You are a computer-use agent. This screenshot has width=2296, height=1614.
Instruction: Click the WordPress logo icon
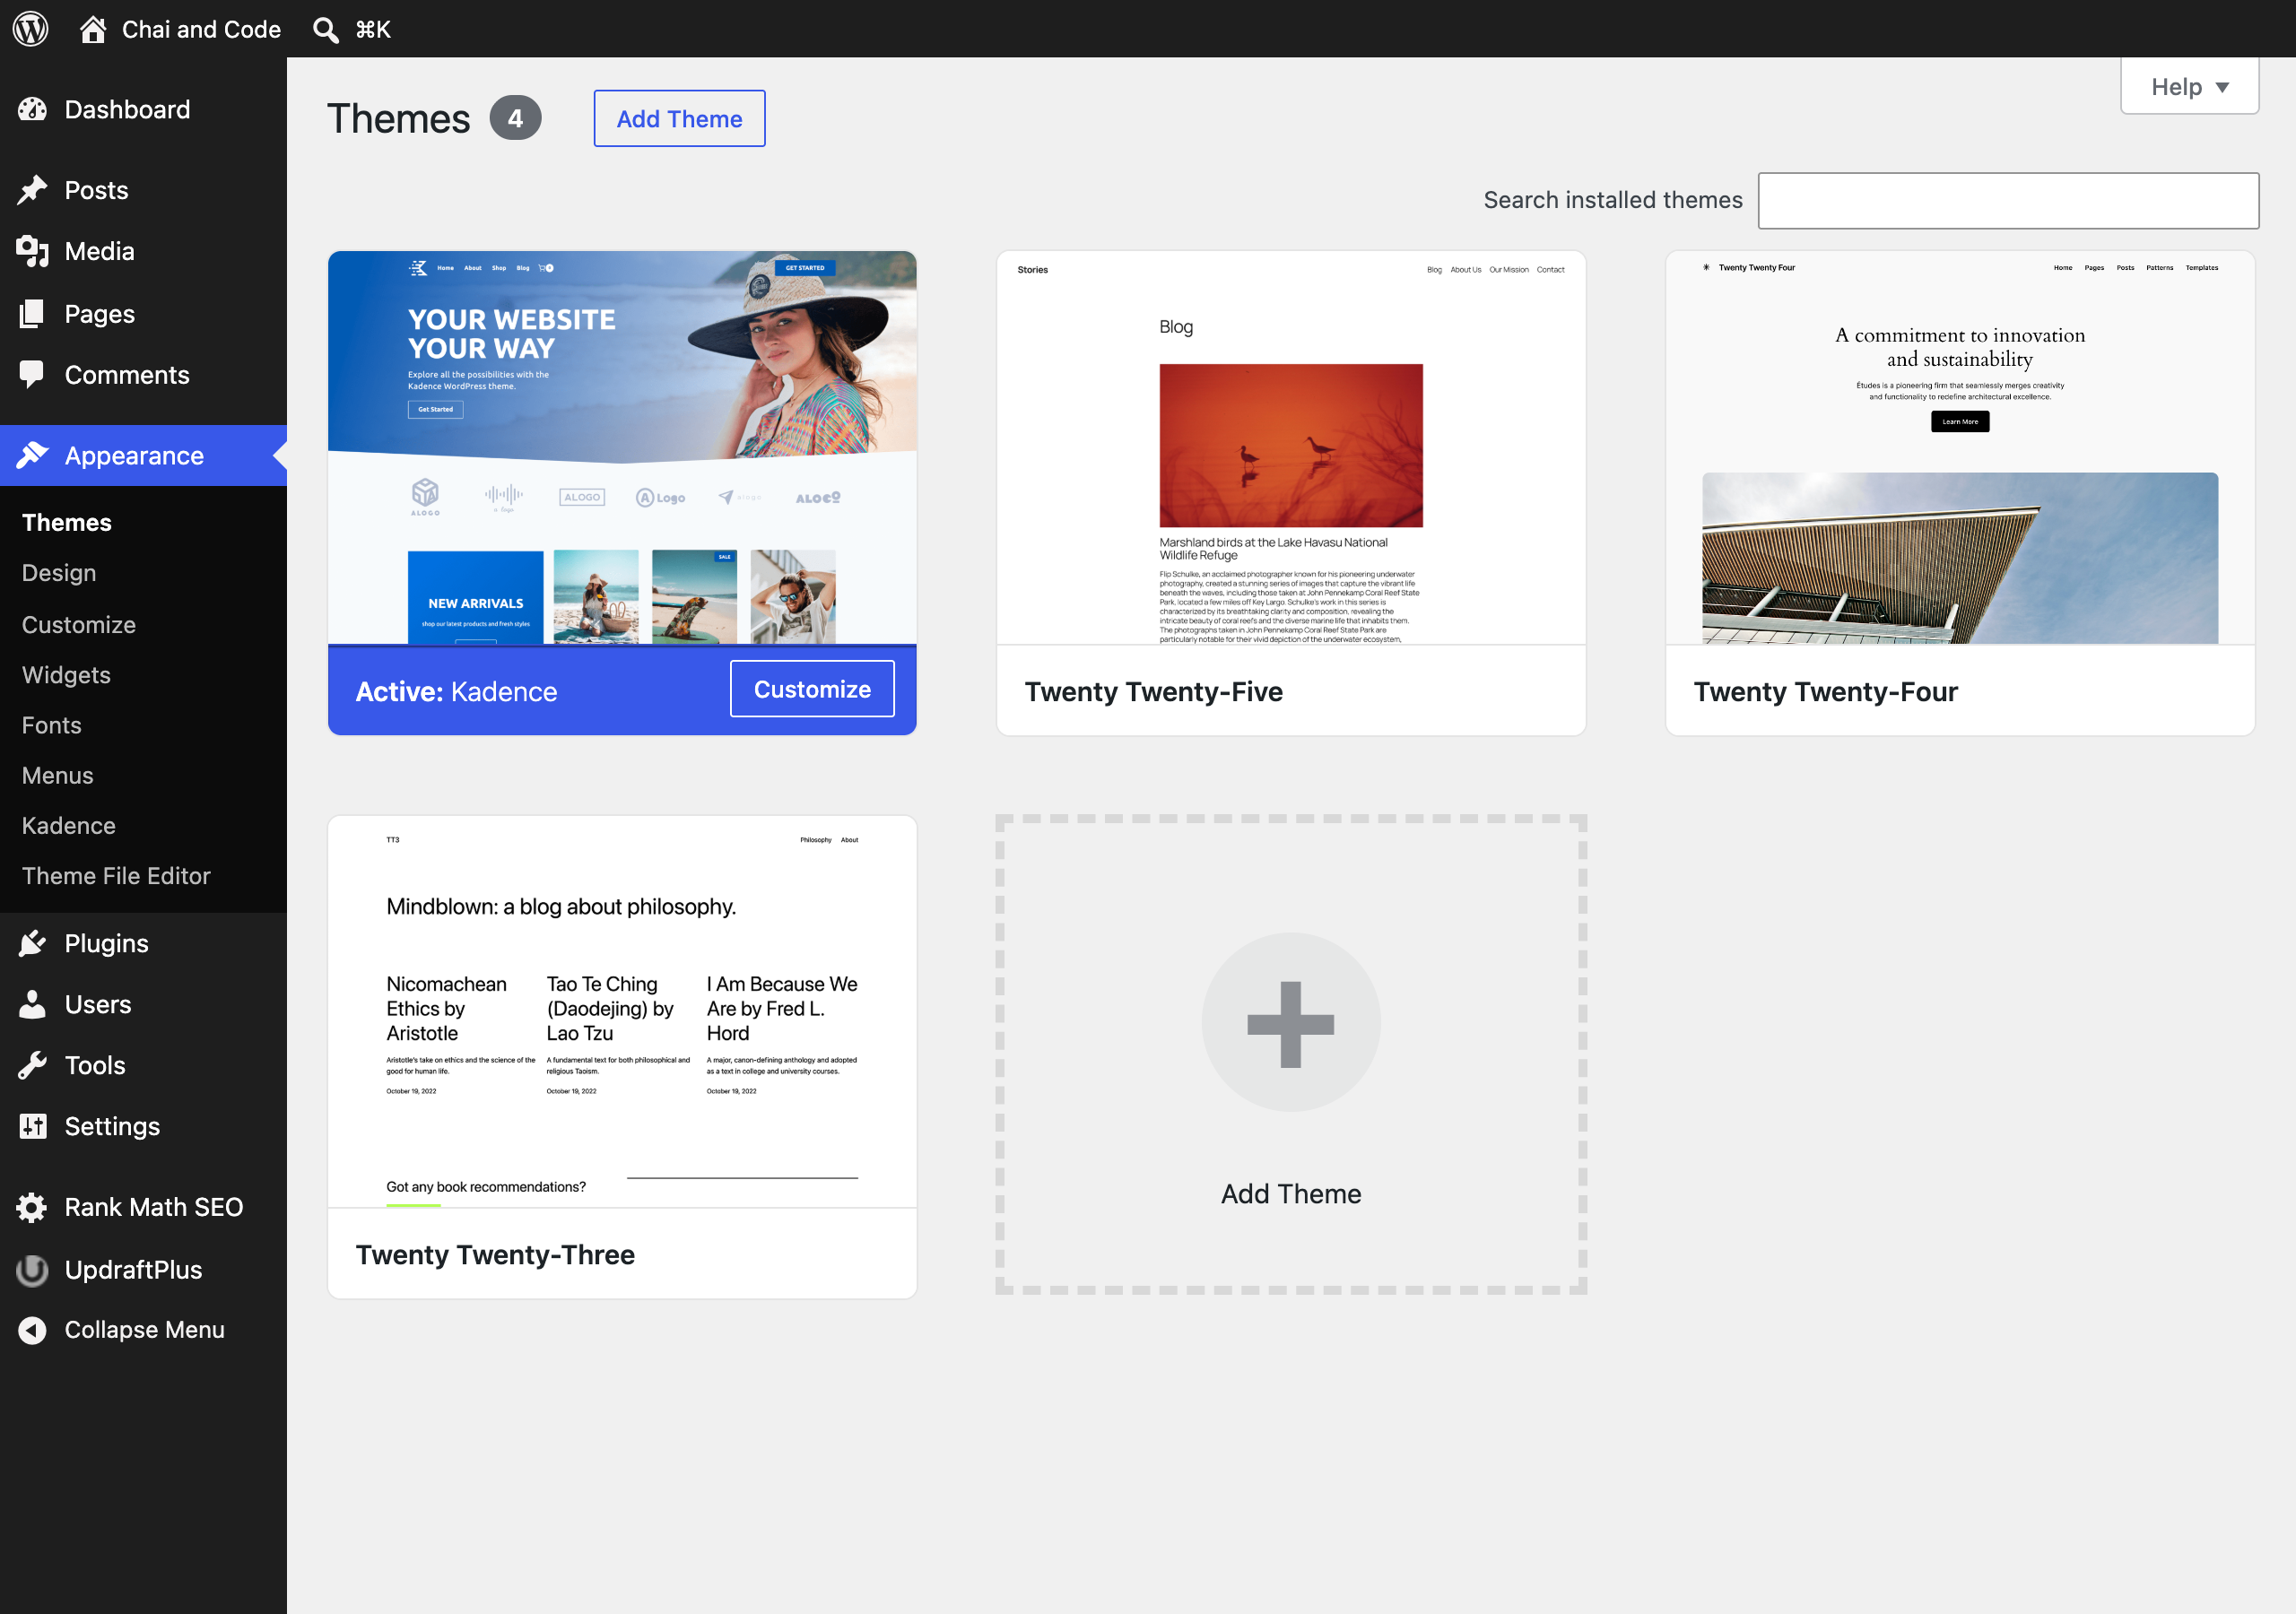[30, 29]
